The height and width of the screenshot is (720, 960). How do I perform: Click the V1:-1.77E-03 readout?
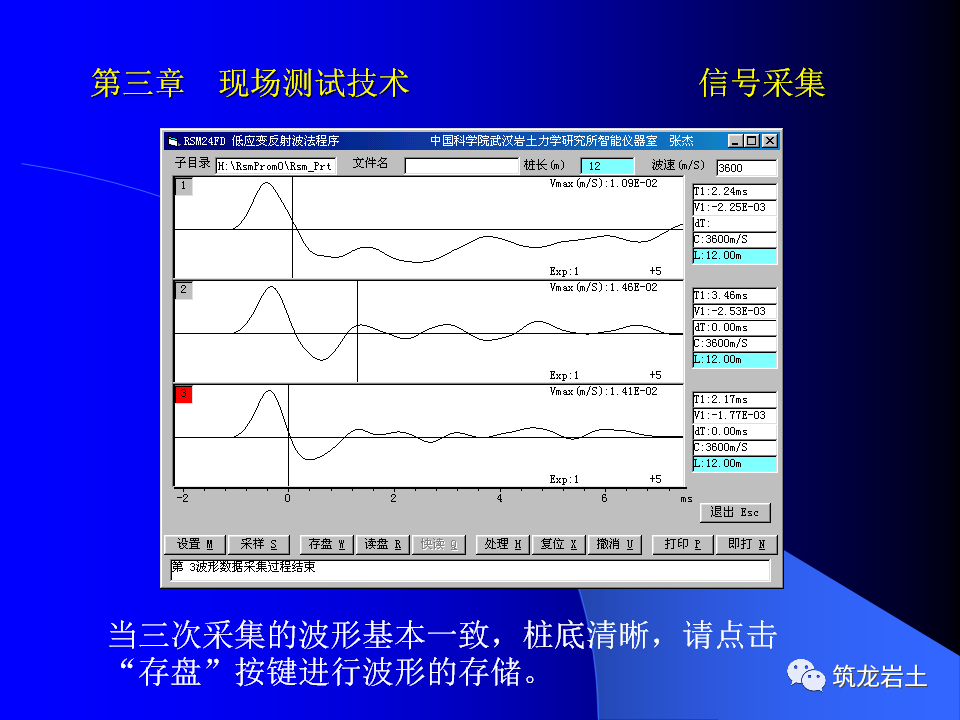tap(735, 415)
